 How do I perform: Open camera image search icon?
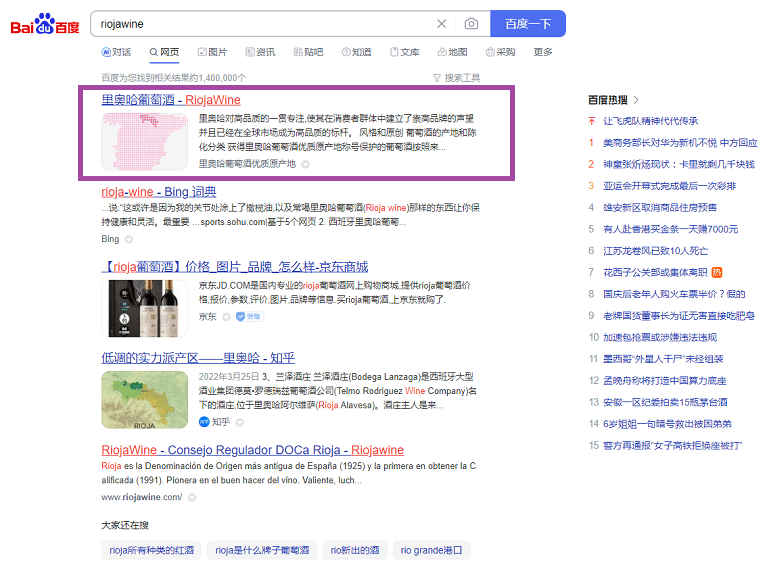click(471, 23)
